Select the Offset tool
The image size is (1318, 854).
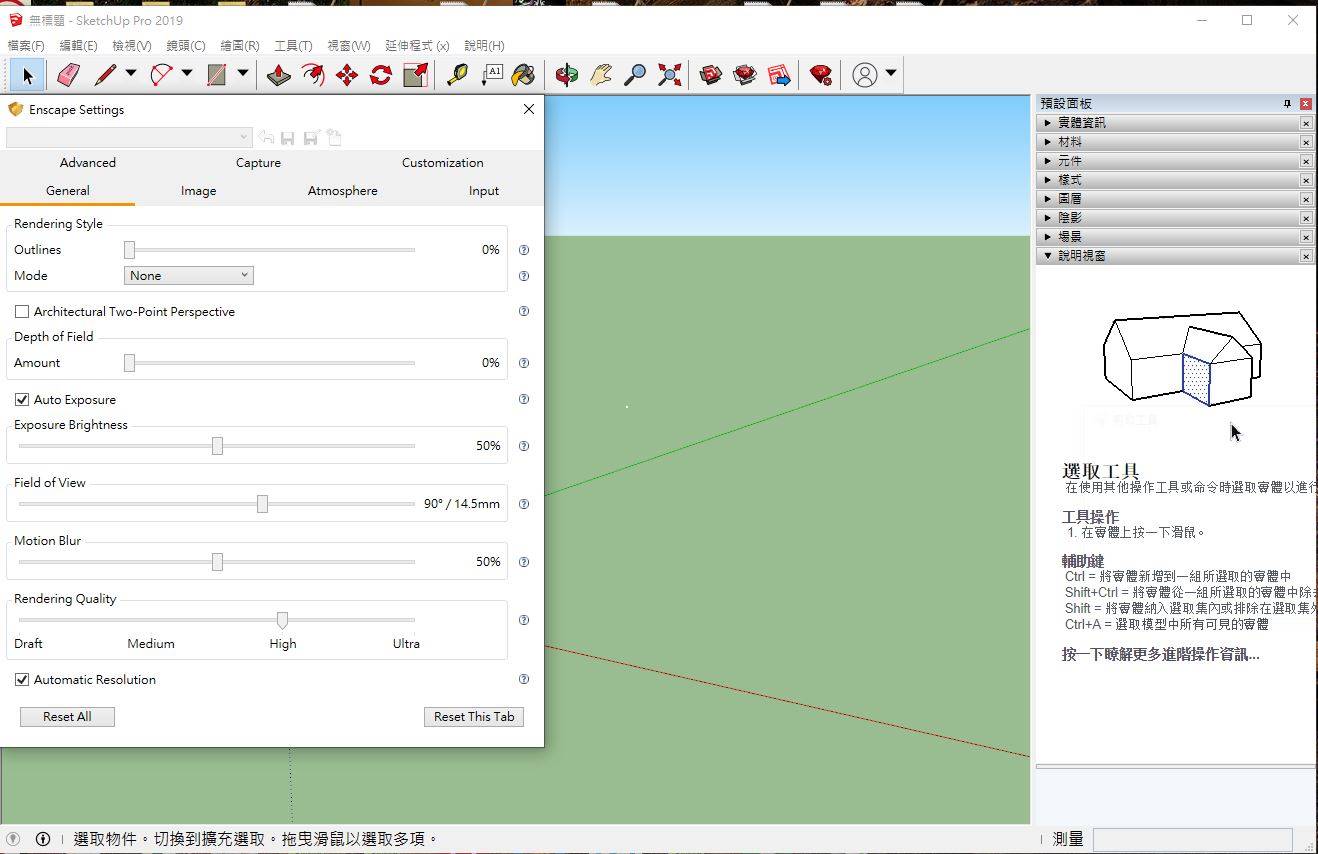[313, 75]
